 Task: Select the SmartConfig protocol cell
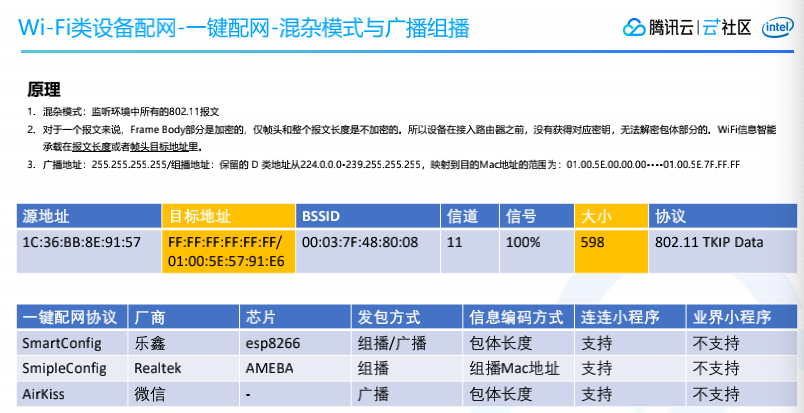(72, 343)
